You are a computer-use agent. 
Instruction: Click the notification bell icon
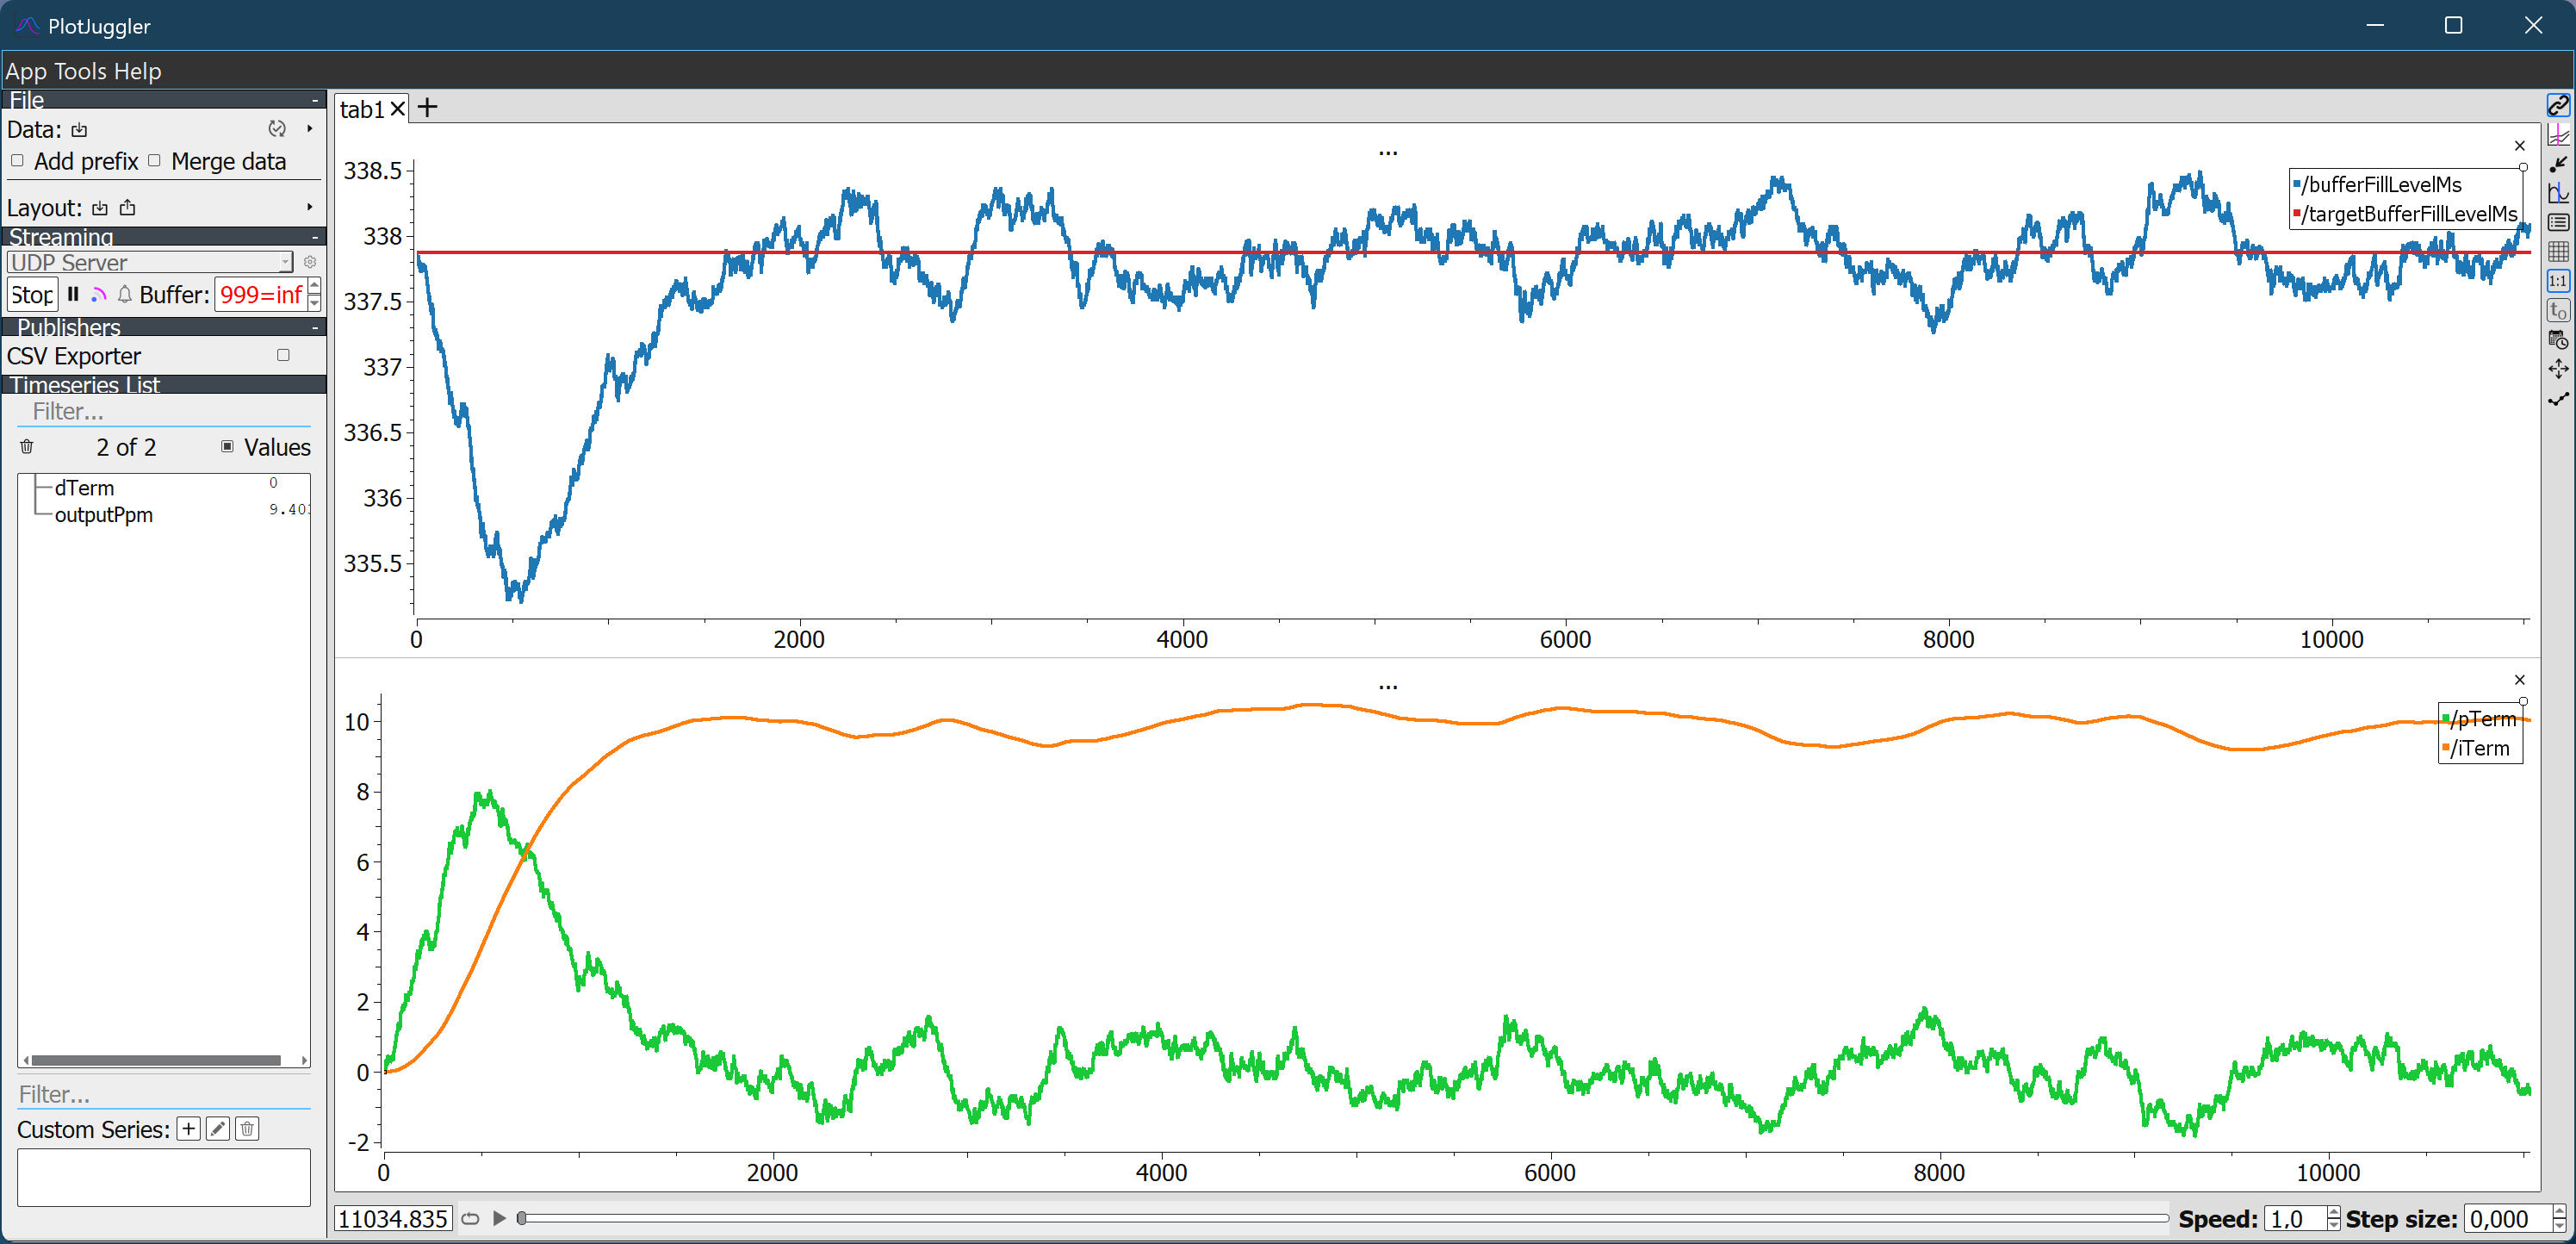124,294
